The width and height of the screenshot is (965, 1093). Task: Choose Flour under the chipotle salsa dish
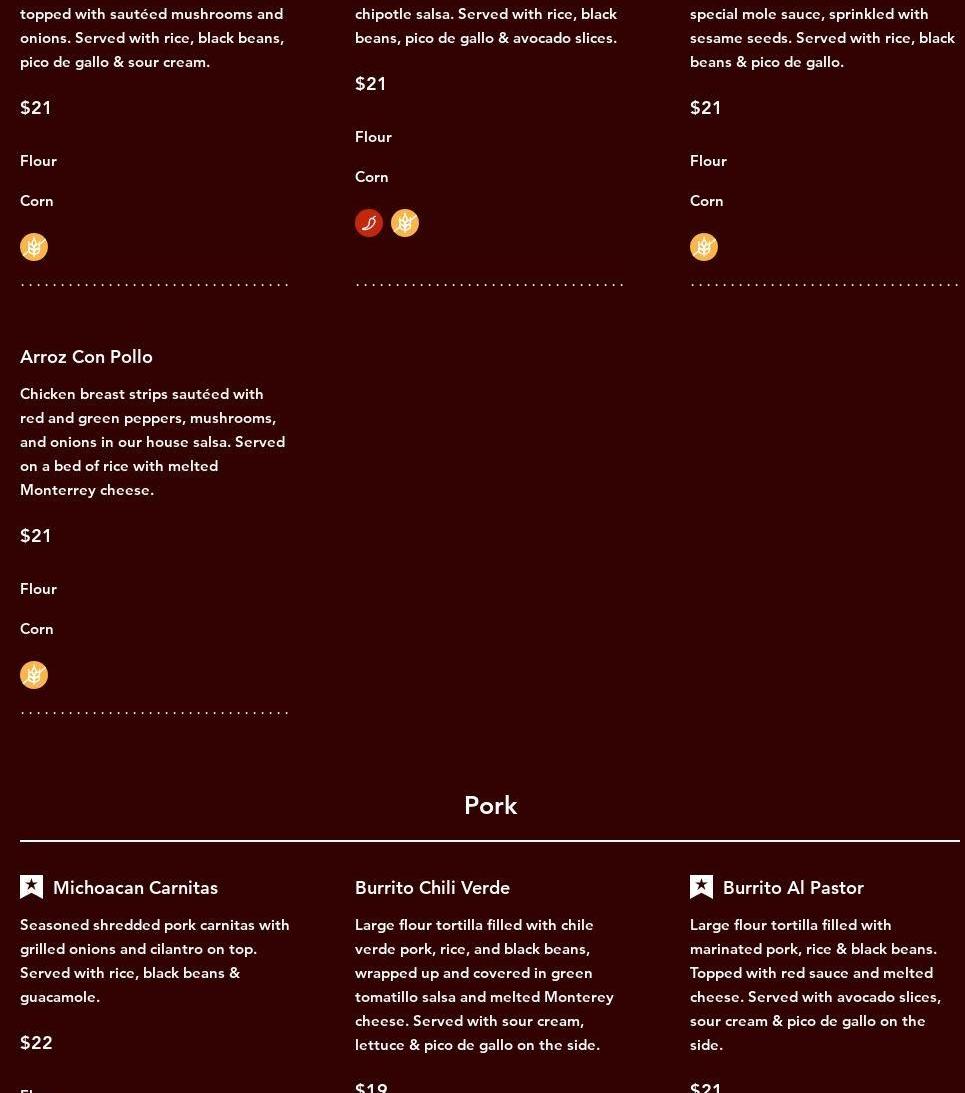[x=373, y=137]
